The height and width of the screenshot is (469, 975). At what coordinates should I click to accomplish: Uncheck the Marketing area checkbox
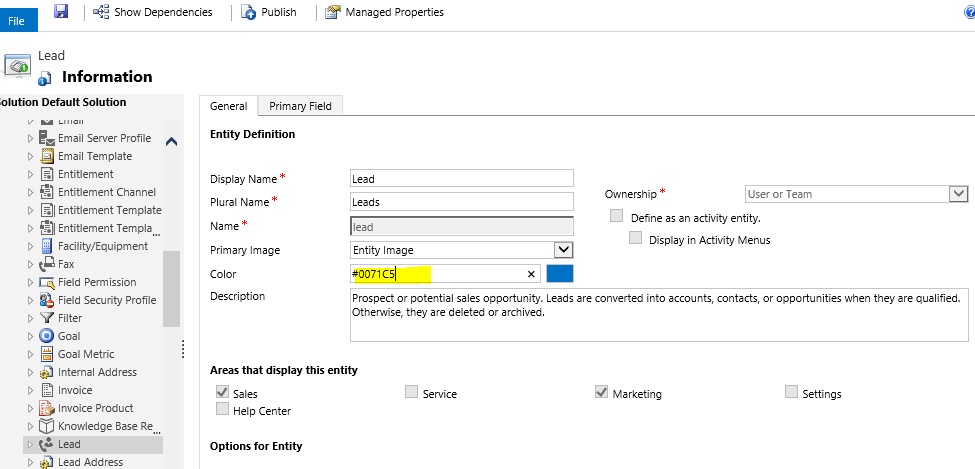(x=601, y=393)
